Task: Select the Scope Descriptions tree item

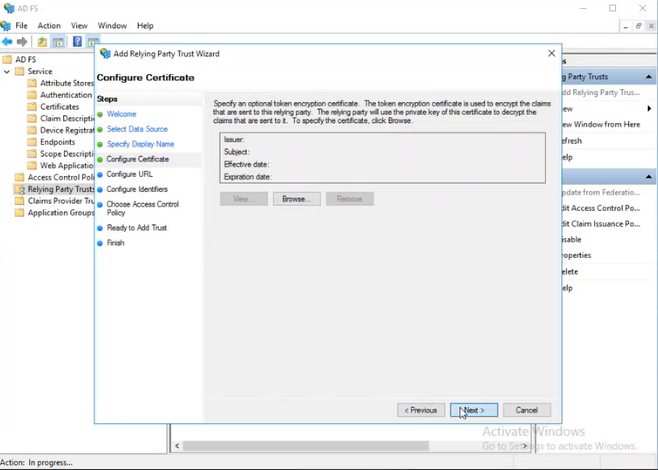Action: 67,154
